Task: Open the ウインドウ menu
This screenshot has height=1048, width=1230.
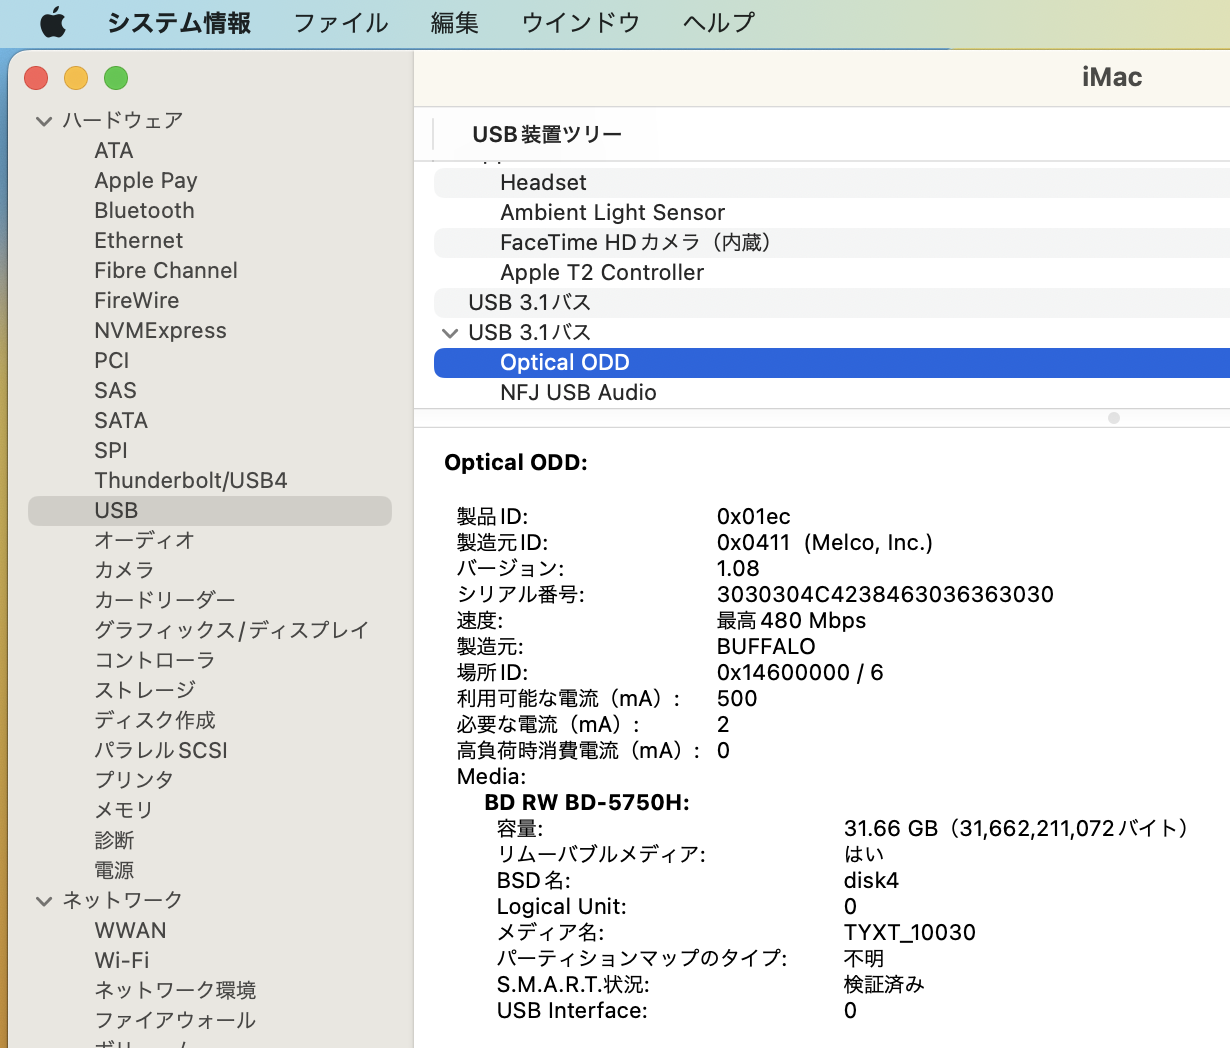Action: pyautogui.click(x=580, y=22)
